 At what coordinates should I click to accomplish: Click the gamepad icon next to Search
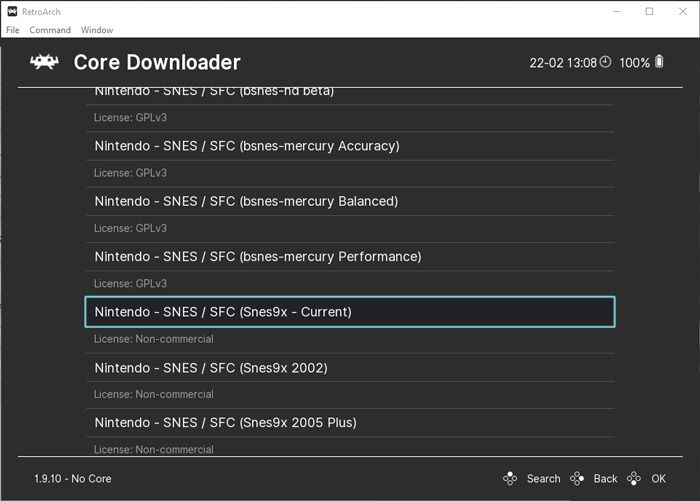click(x=510, y=479)
